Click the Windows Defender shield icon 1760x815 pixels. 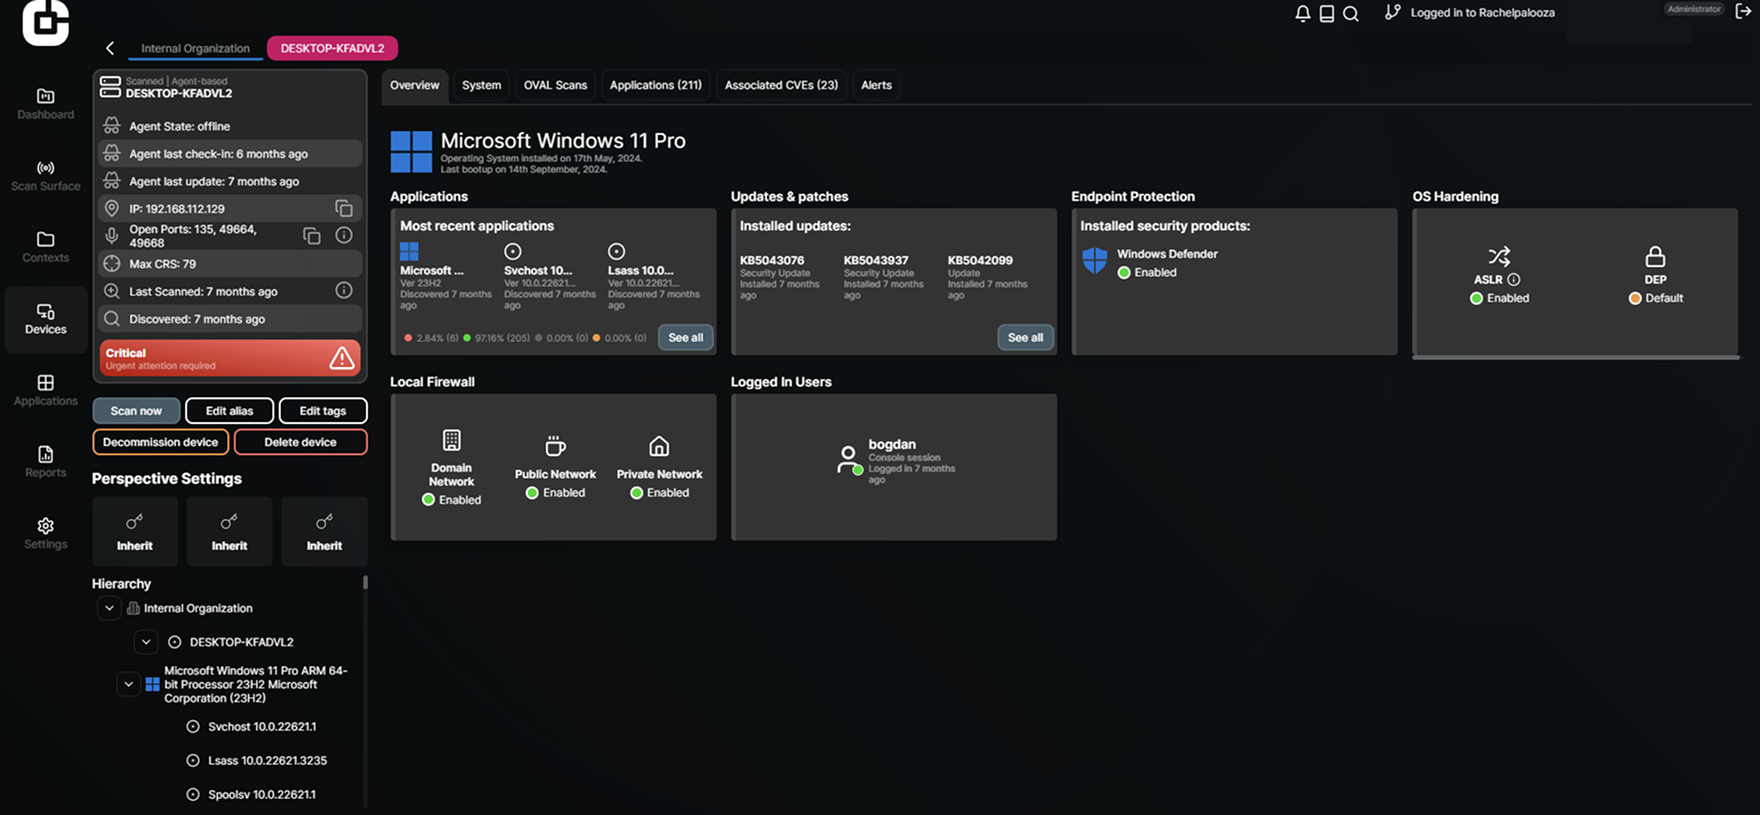click(1095, 261)
